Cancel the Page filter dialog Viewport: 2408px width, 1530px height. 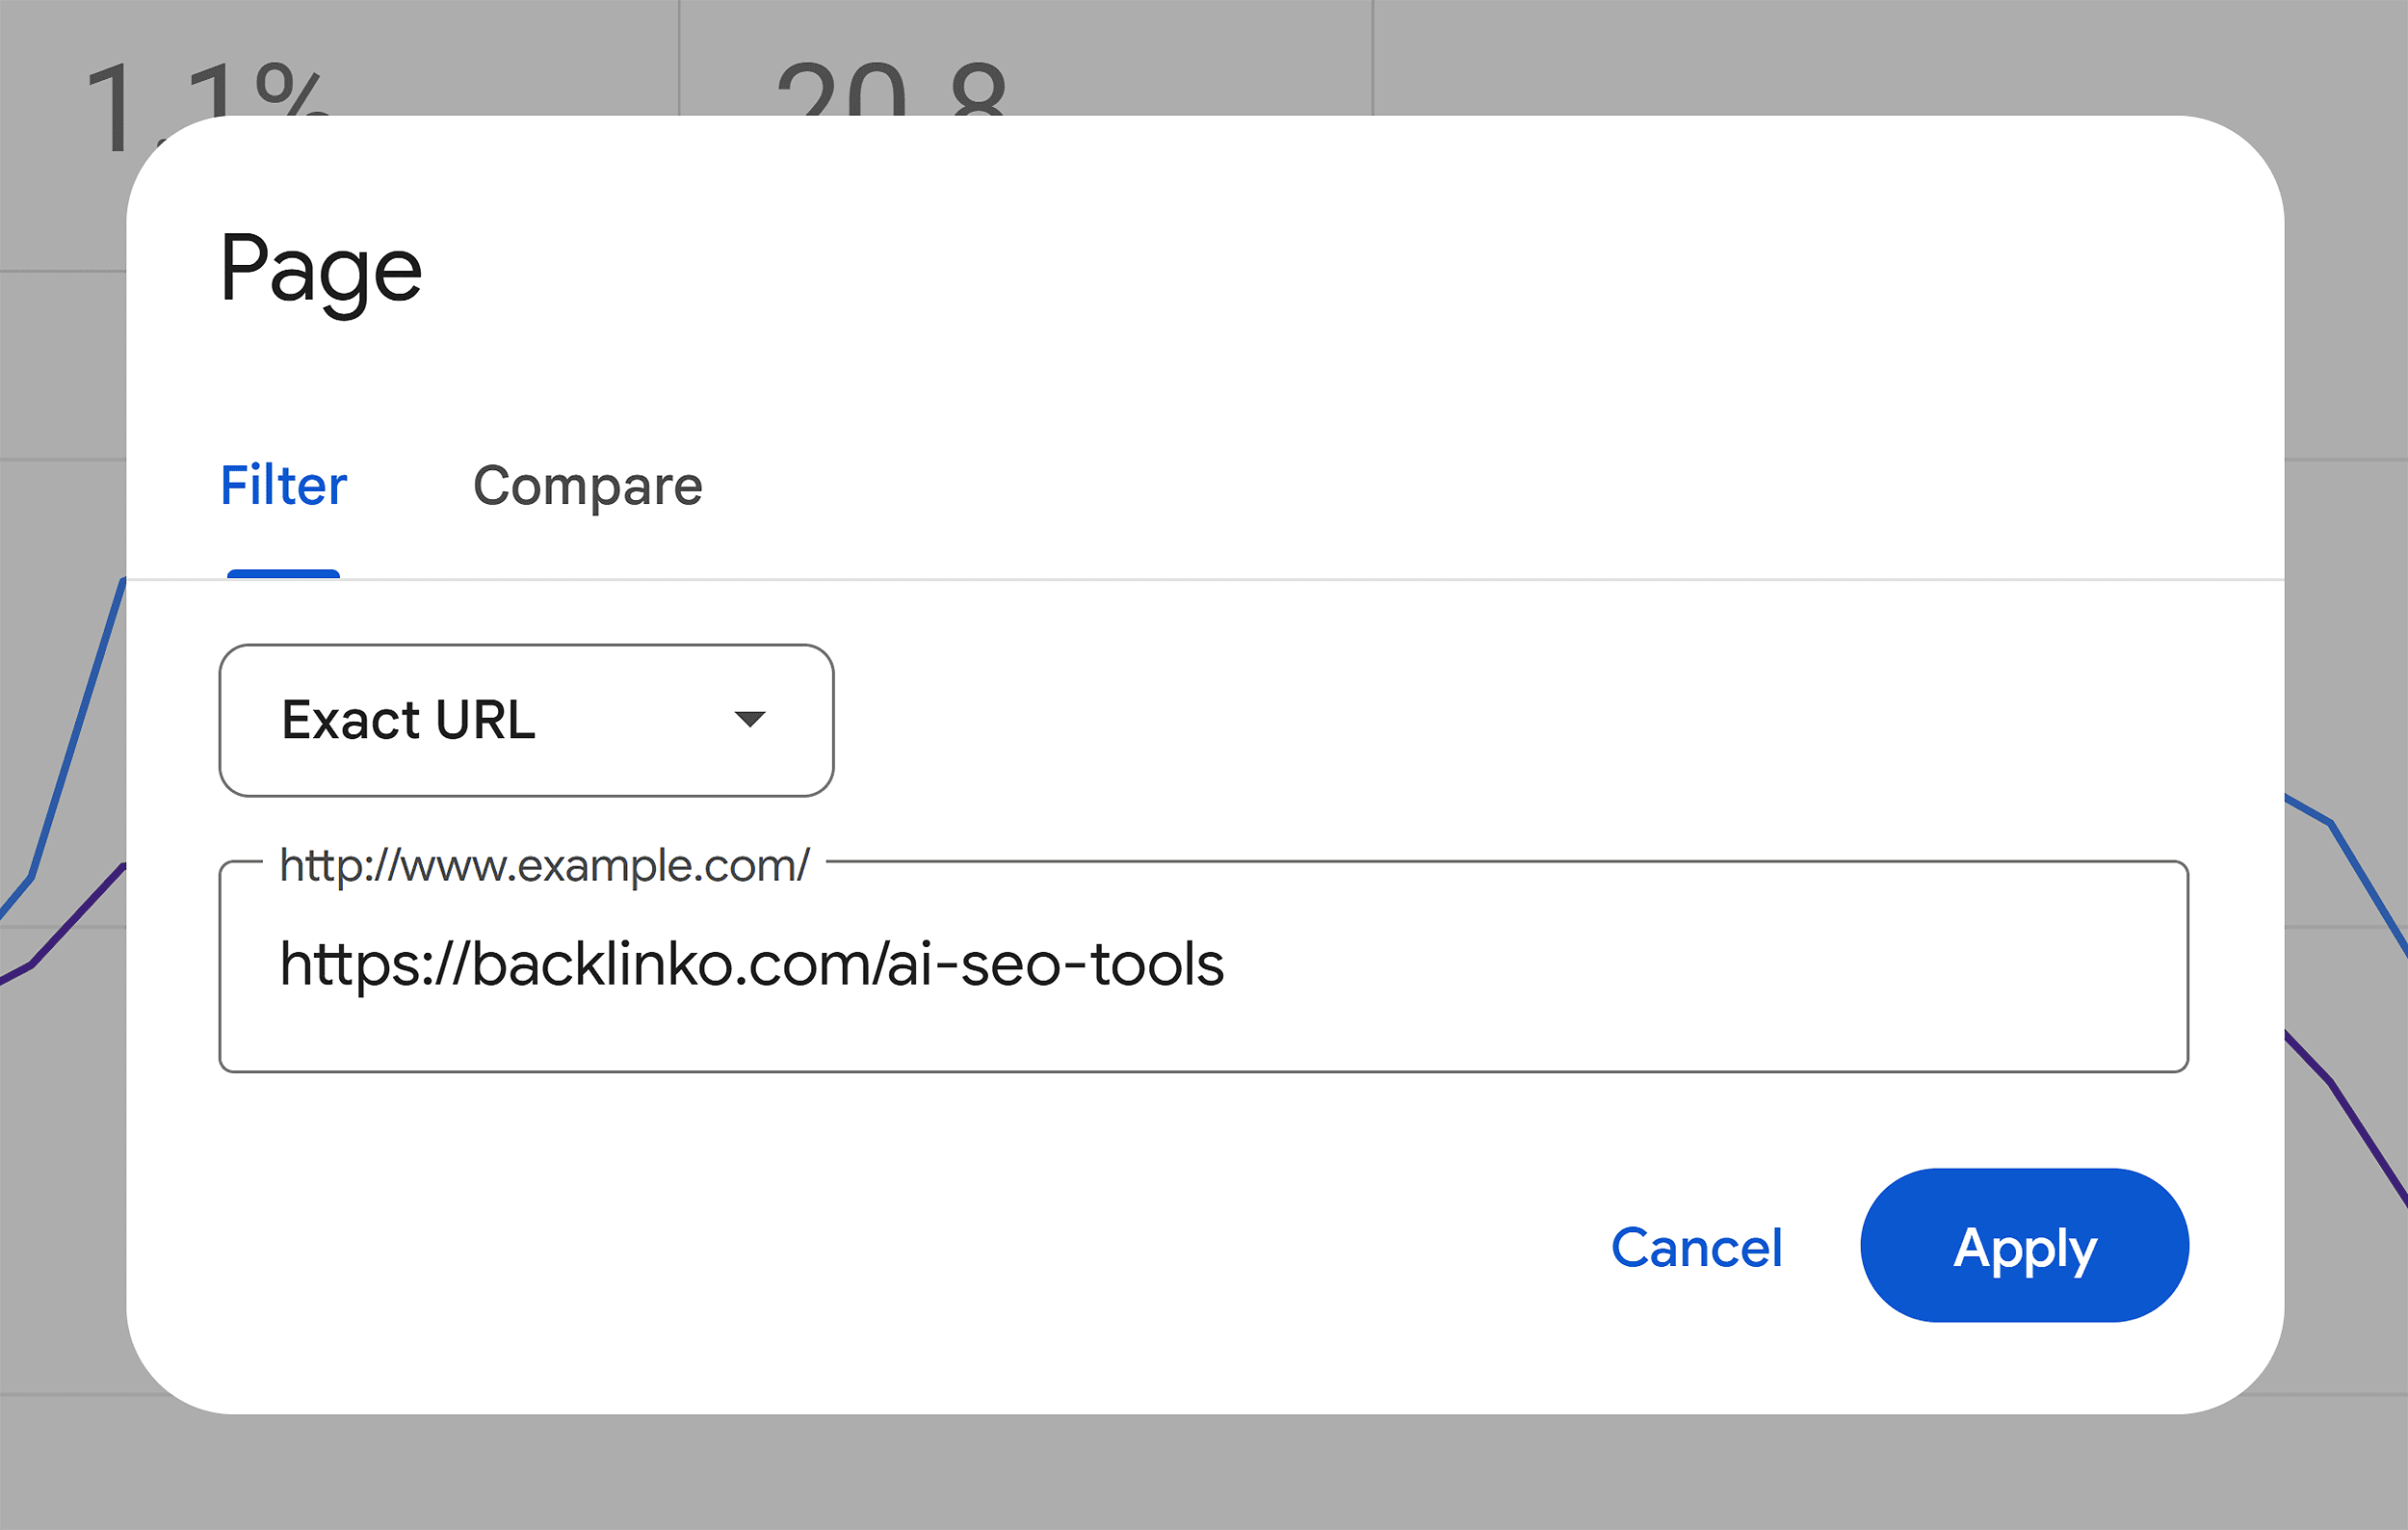(x=1696, y=1248)
